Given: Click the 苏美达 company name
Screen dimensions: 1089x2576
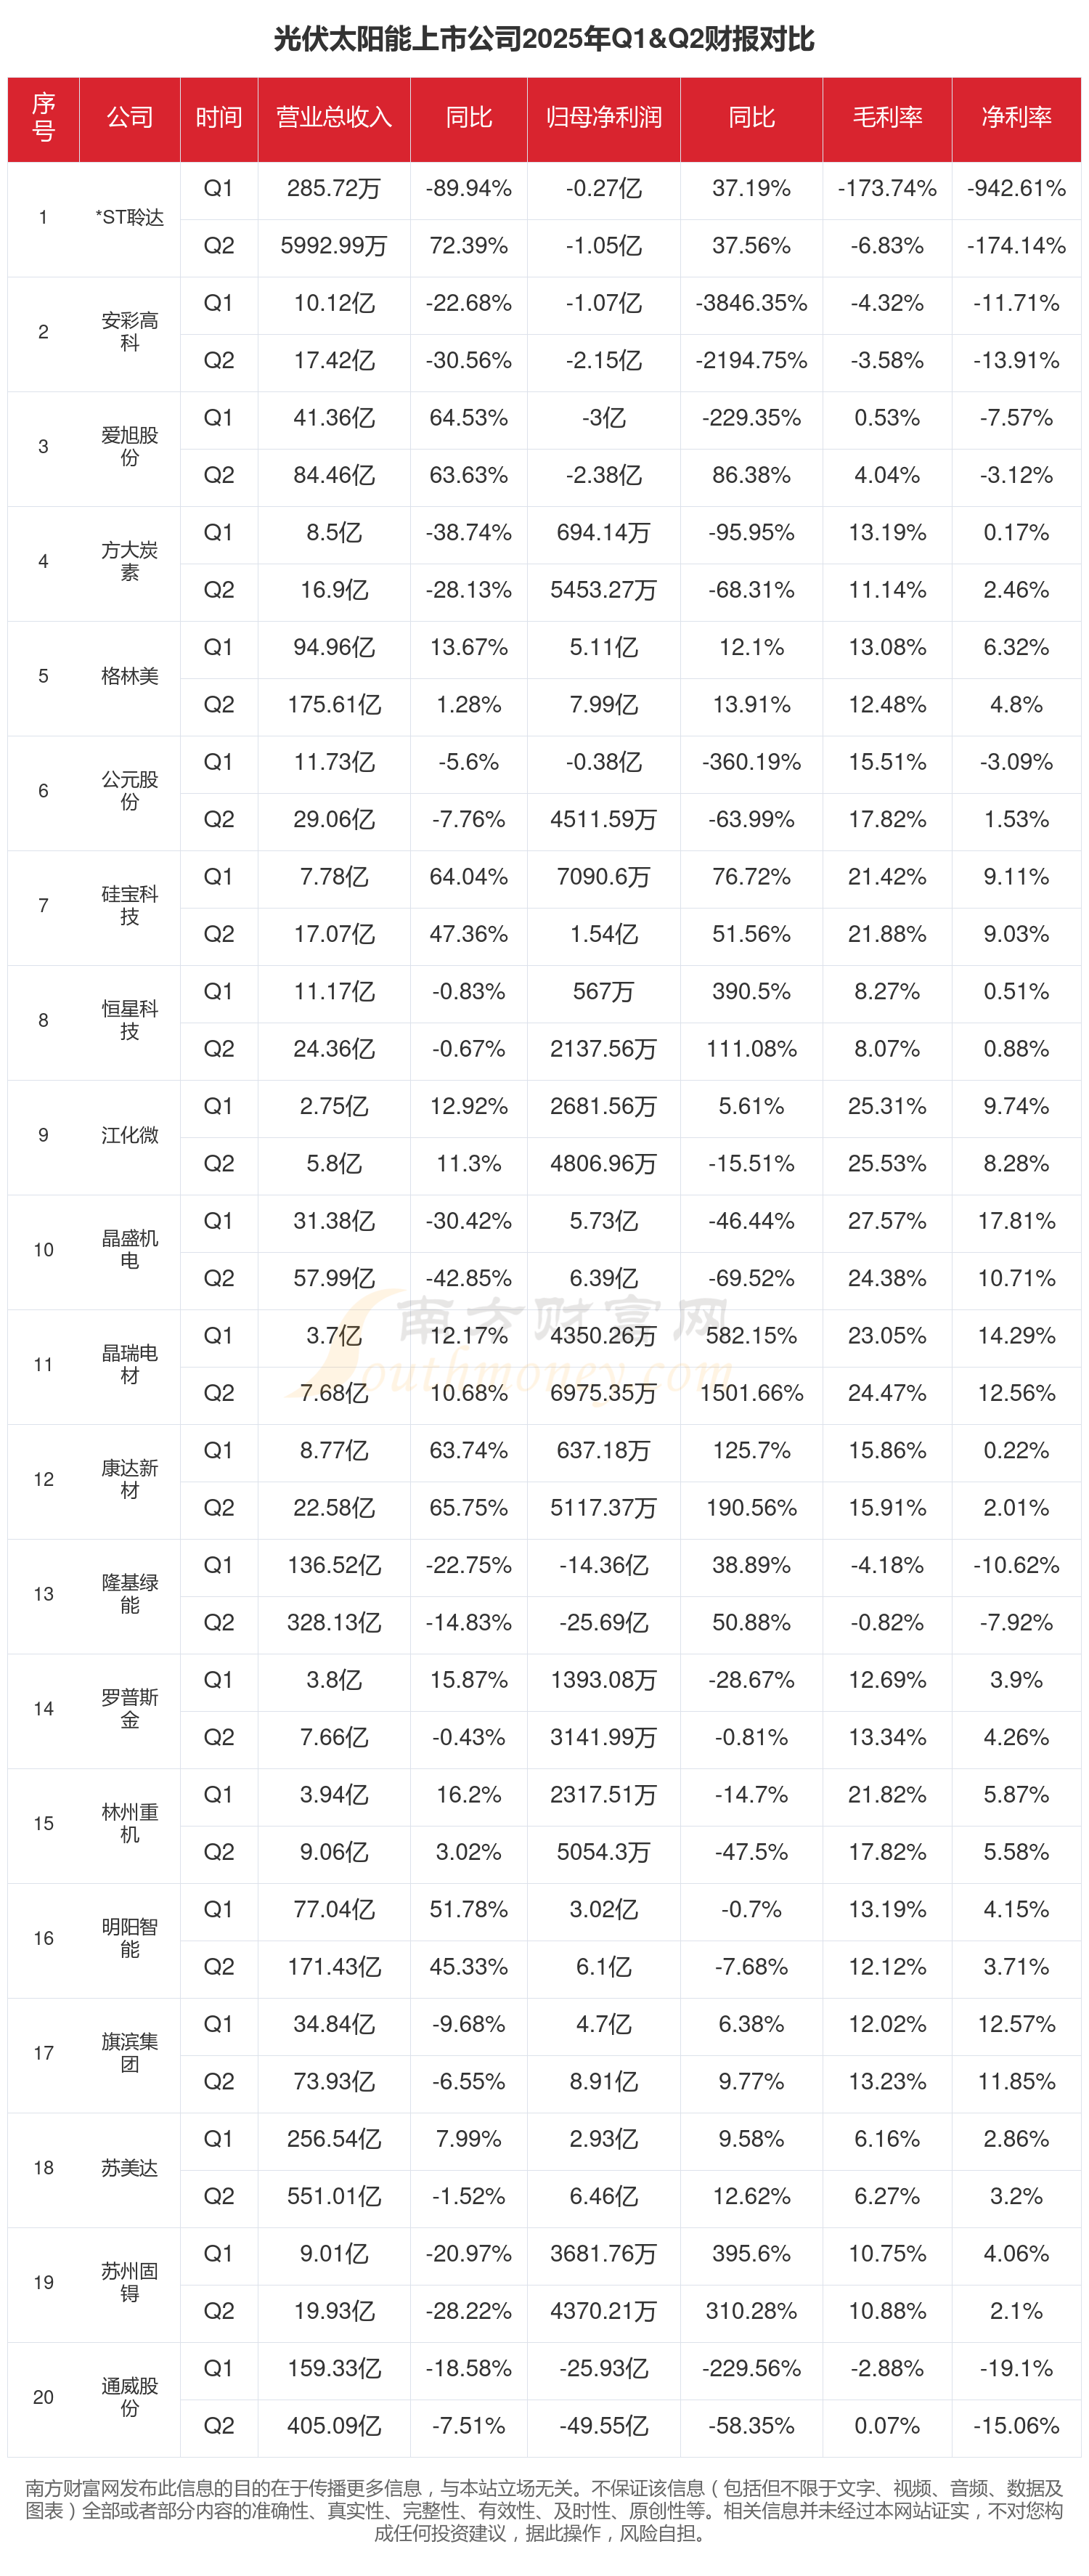Looking at the screenshot, I should (x=130, y=2168).
